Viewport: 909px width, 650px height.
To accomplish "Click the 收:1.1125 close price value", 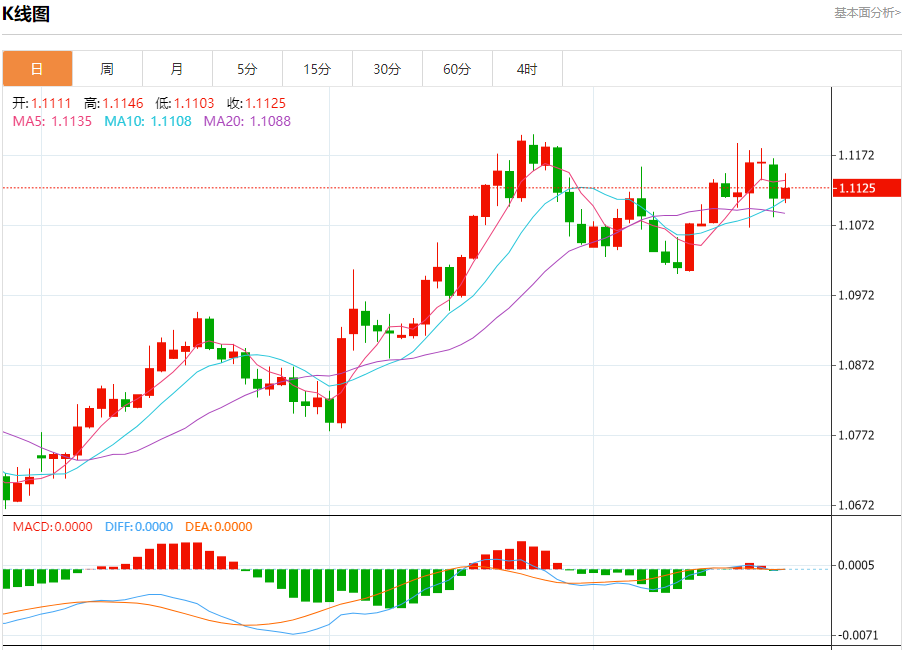I will (x=257, y=103).
